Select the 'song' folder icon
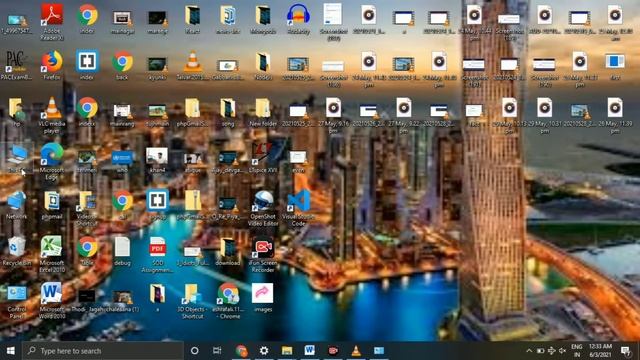 [228, 112]
